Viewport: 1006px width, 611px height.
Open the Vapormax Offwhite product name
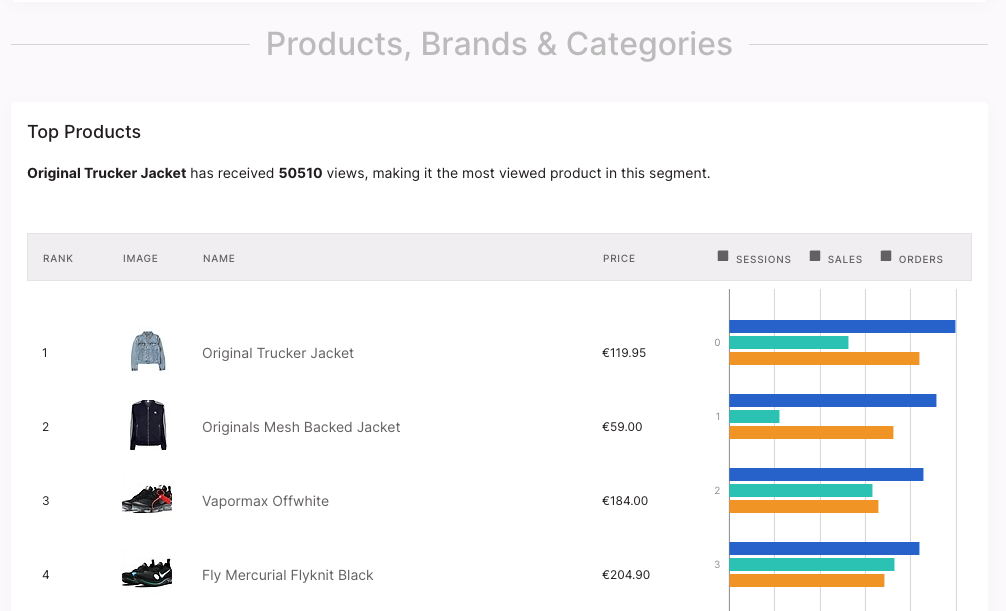[265, 501]
